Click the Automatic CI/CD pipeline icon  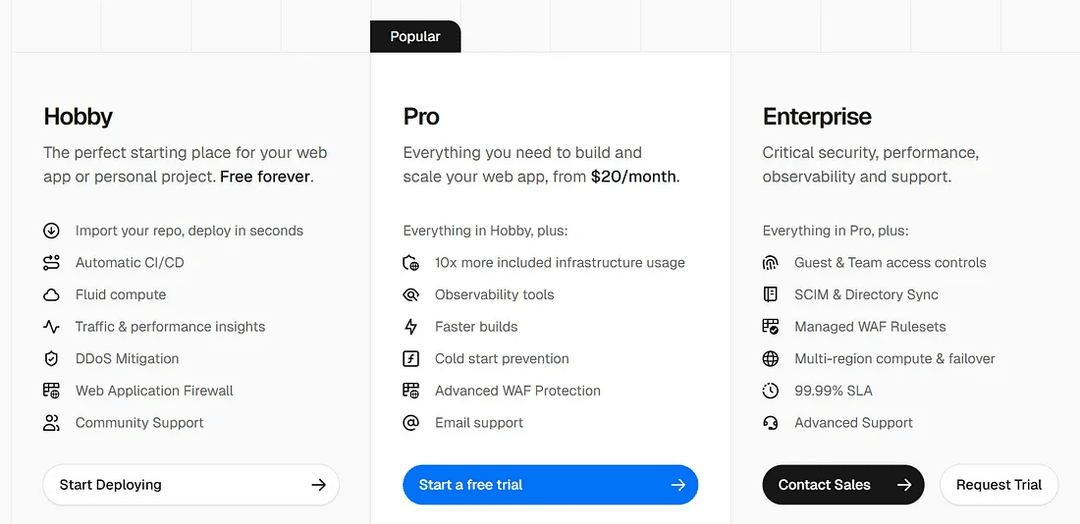[x=51, y=262]
